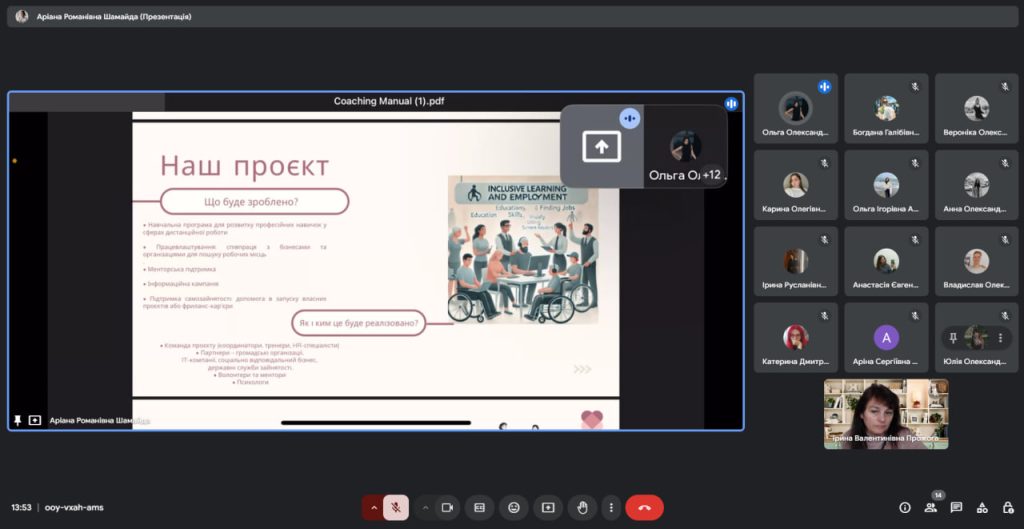This screenshot has height=529, width=1024.
Task: Click the present screen icon
Action: pos(548,508)
